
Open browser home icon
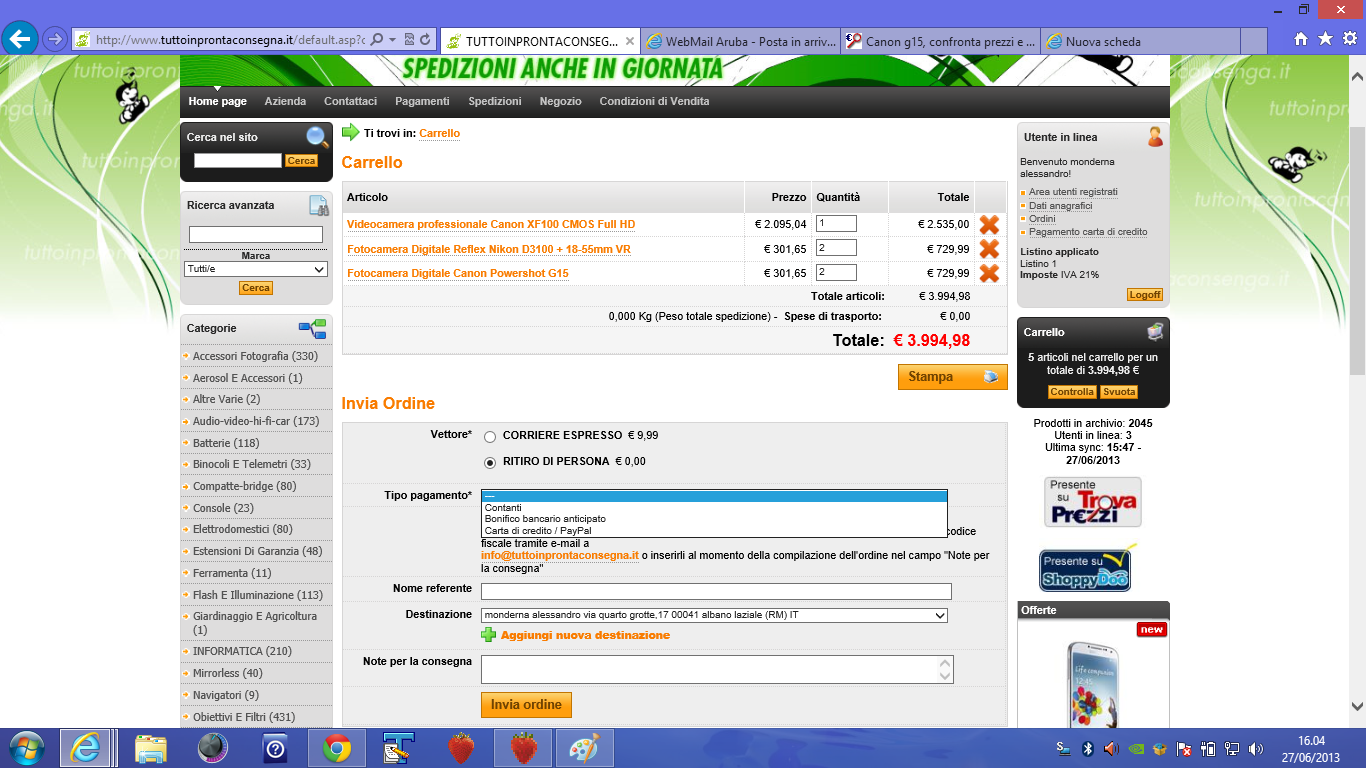tap(1301, 39)
